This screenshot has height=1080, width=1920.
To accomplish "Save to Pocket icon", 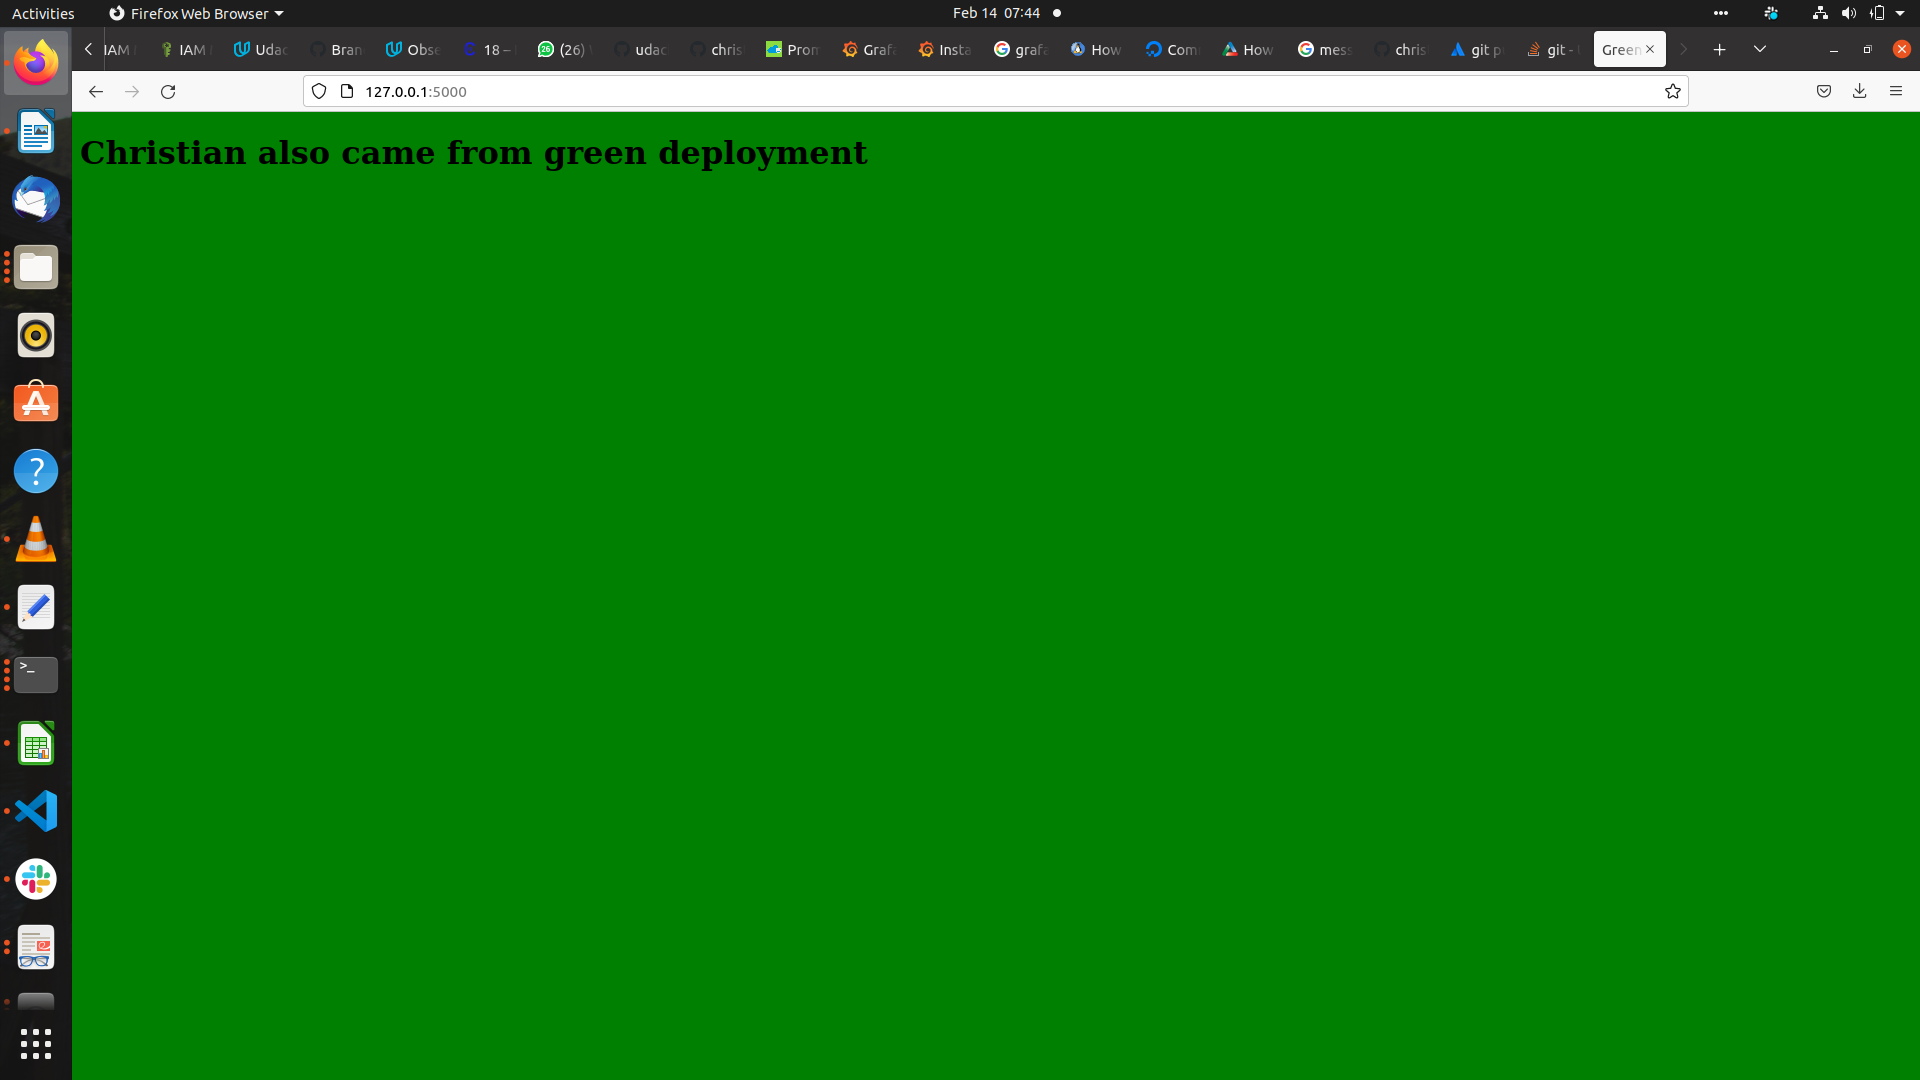I will tap(1824, 92).
